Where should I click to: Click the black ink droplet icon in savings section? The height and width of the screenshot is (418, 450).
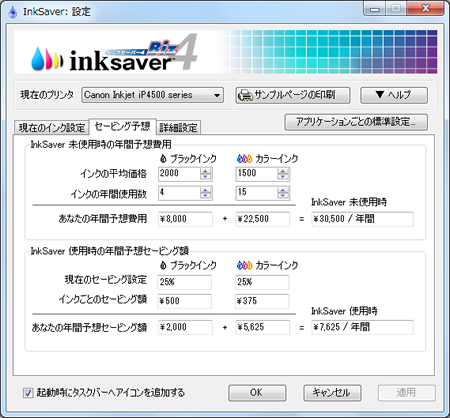click(x=163, y=265)
